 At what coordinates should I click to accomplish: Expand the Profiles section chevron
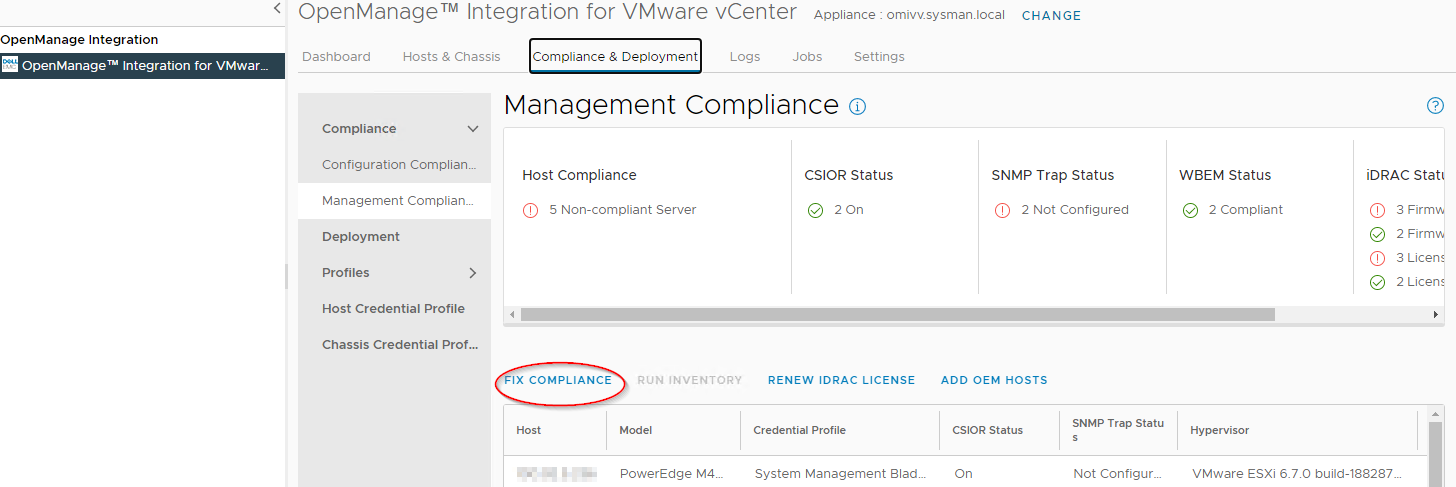coord(473,273)
